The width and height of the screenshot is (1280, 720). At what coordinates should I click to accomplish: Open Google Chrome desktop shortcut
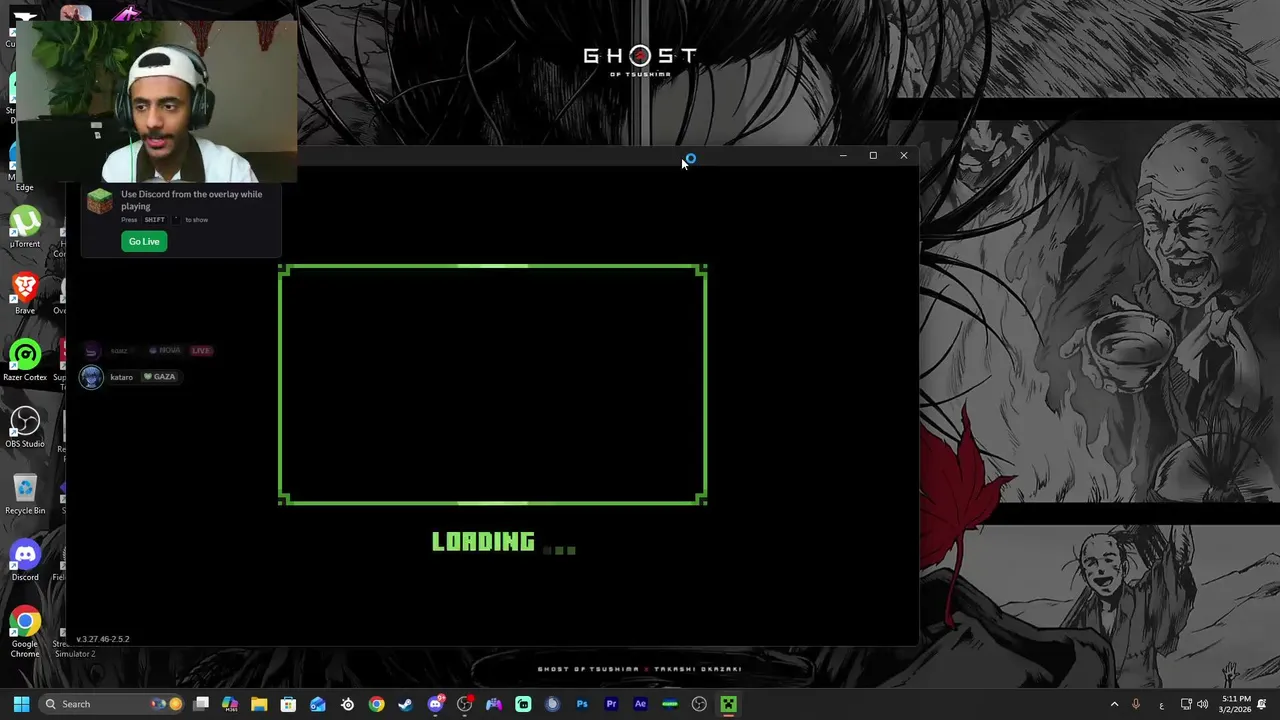click(x=25, y=632)
